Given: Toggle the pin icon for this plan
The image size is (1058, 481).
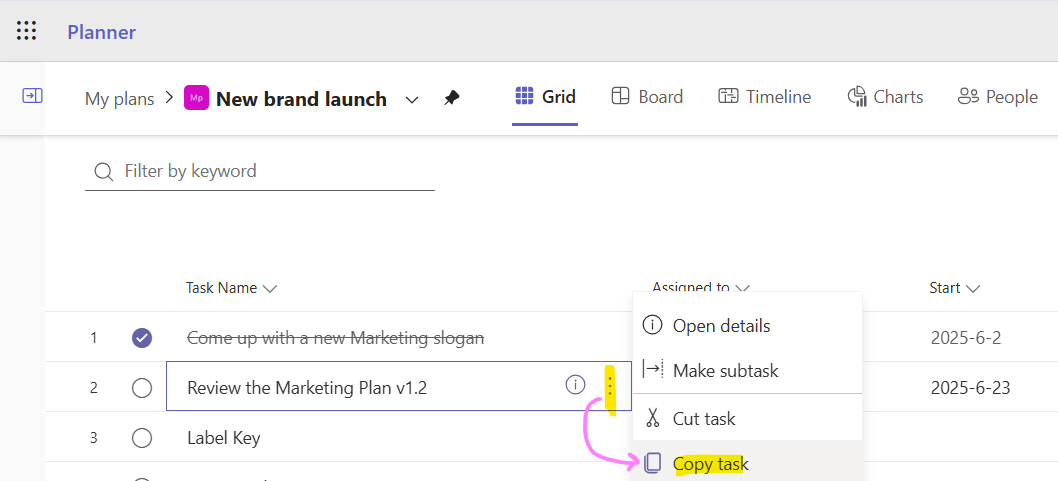Looking at the screenshot, I should (451, 98).
